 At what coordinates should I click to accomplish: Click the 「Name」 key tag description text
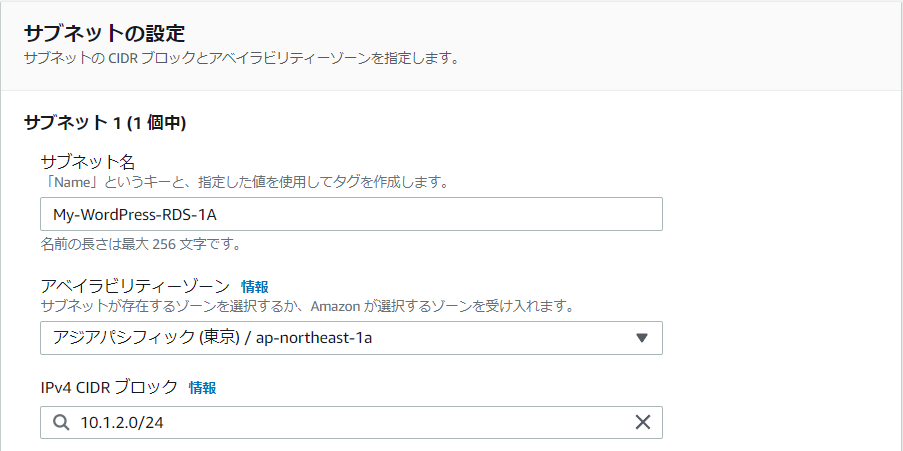coord(245,183)
